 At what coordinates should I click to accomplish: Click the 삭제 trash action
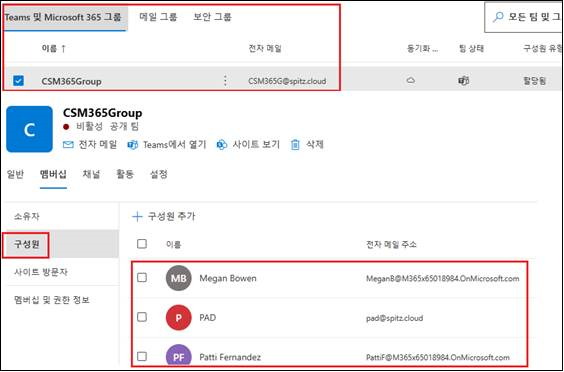[307, 145]
